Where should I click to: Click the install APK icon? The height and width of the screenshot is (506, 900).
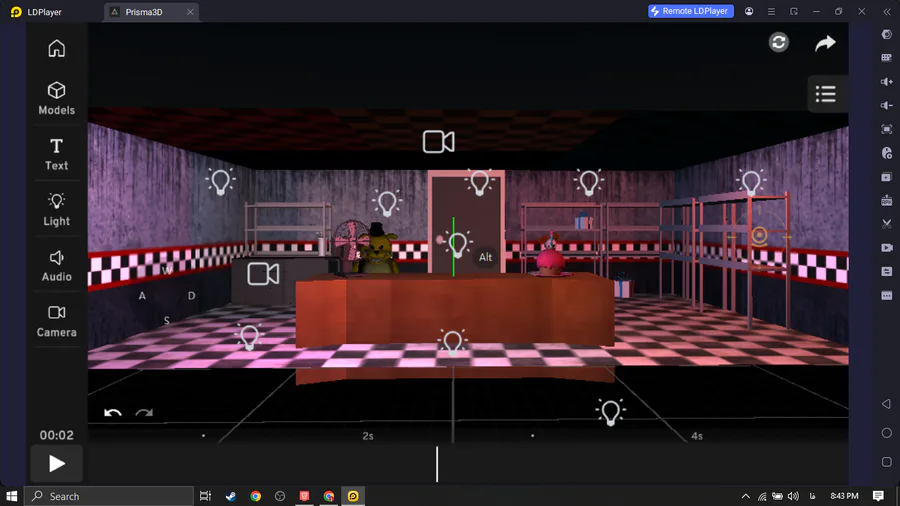click(x=886, y=201)
